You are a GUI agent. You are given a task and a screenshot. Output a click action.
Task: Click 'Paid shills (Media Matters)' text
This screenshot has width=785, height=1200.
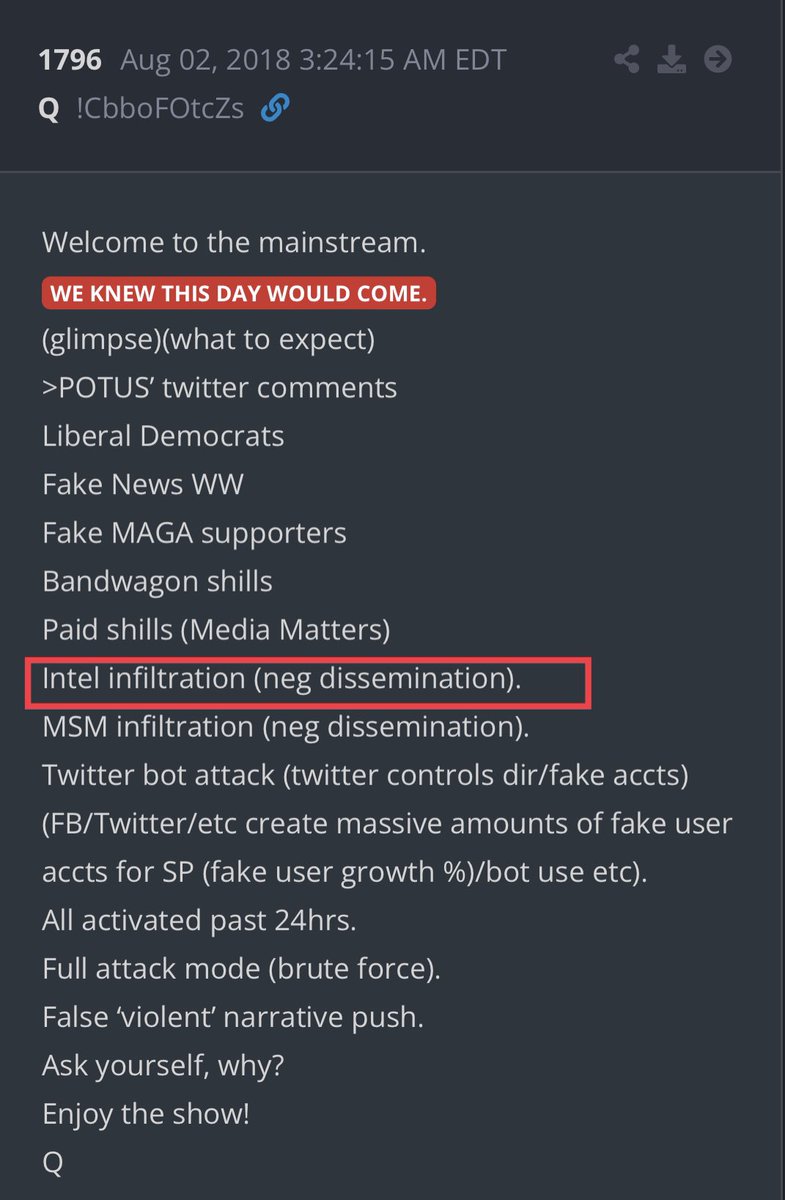pos(216,630)
